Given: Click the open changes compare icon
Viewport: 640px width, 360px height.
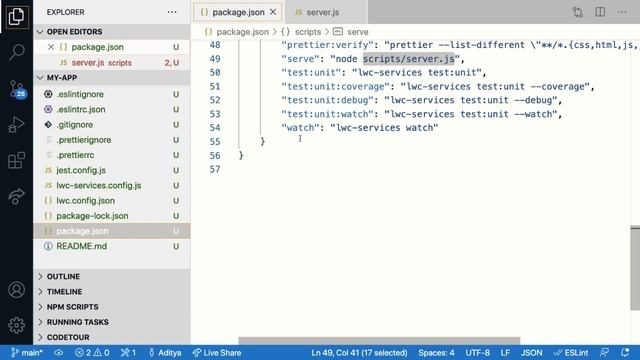Looking at the screenshot, I should (x=578, y=12).
